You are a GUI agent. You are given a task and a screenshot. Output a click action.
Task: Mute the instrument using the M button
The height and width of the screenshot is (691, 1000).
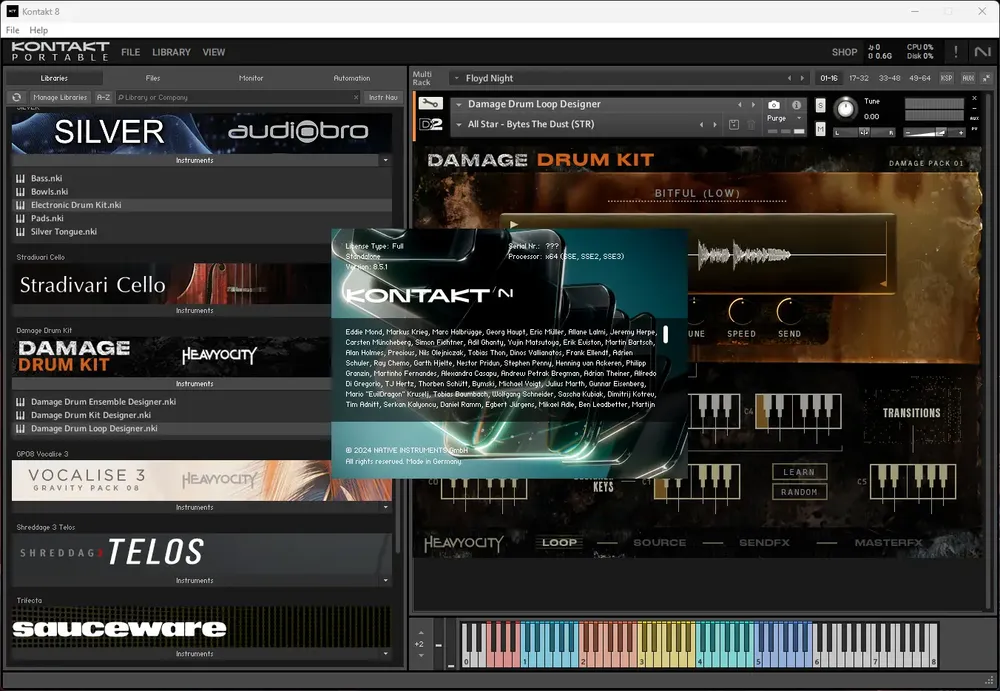820,129
